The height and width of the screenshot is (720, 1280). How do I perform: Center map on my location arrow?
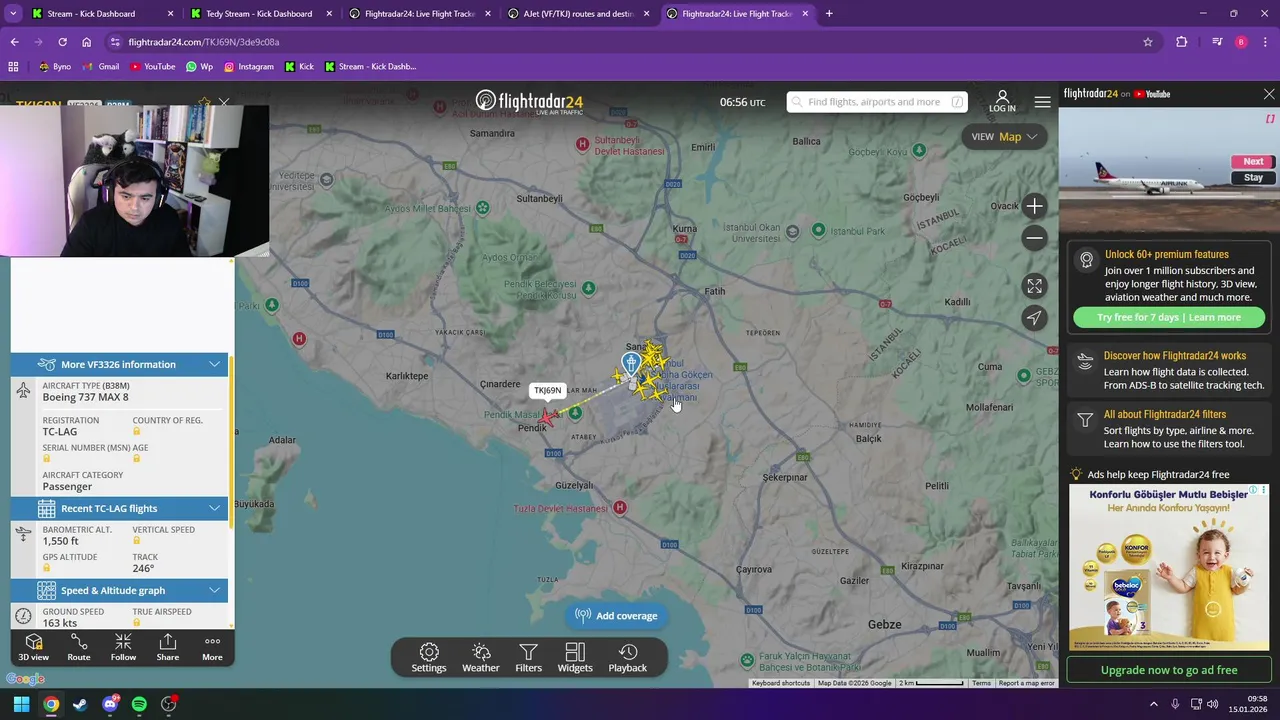[x=1035, y=318]
